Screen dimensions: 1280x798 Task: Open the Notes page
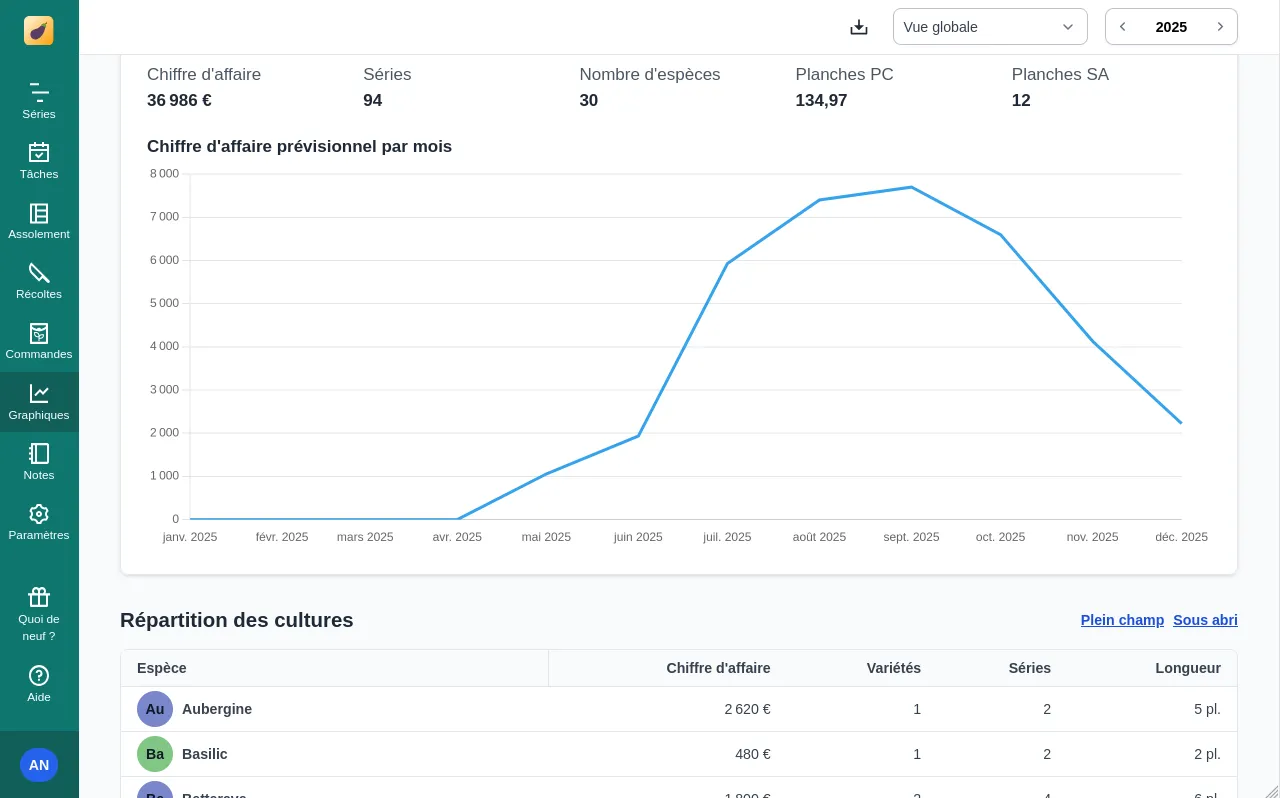click(39, 462)
